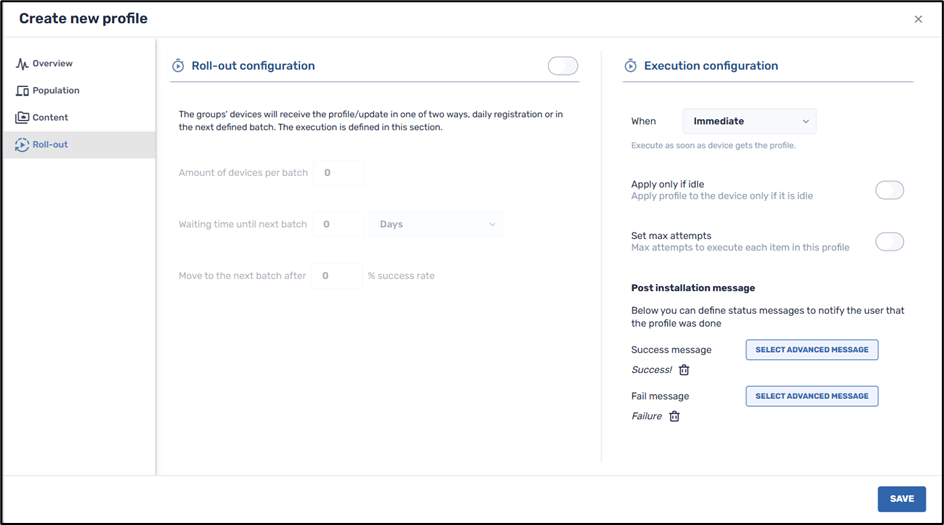Select advanced message for Success message
Image resolution: width=944 pixels, height=525 pixels.
811,350
